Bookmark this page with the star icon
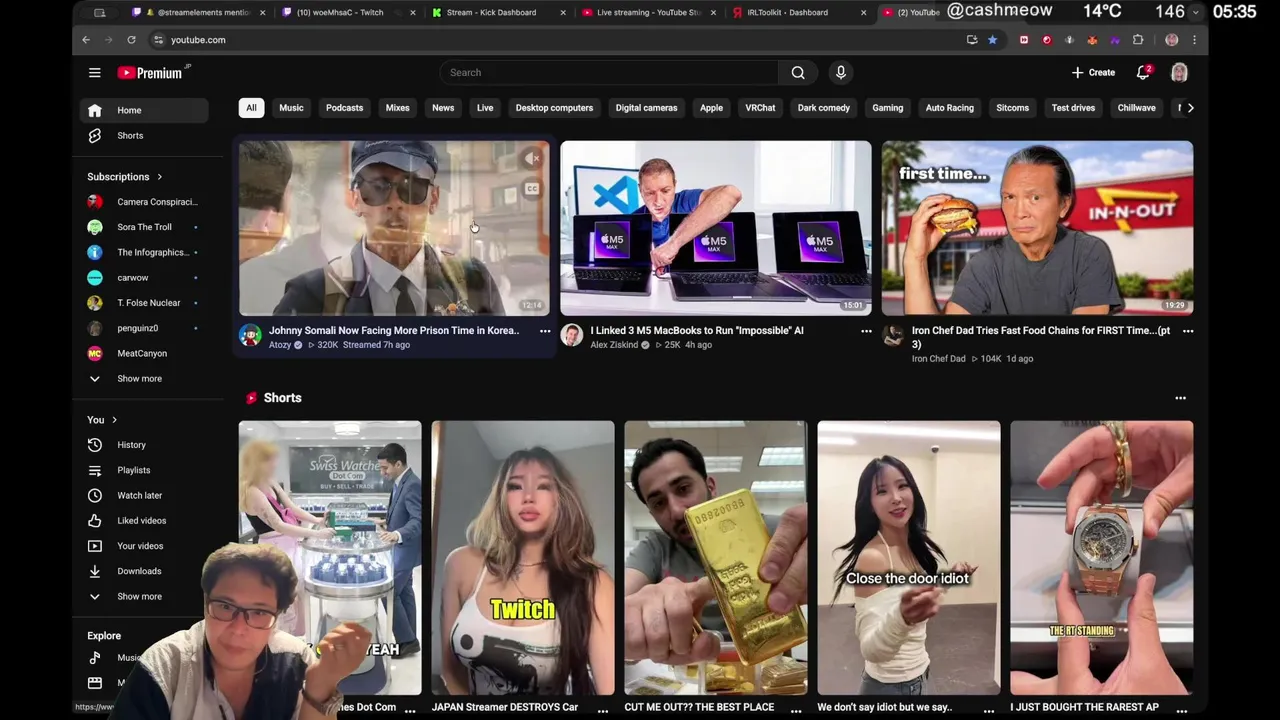Screen dimensions: 1280x720 click(x=992, y=40)
